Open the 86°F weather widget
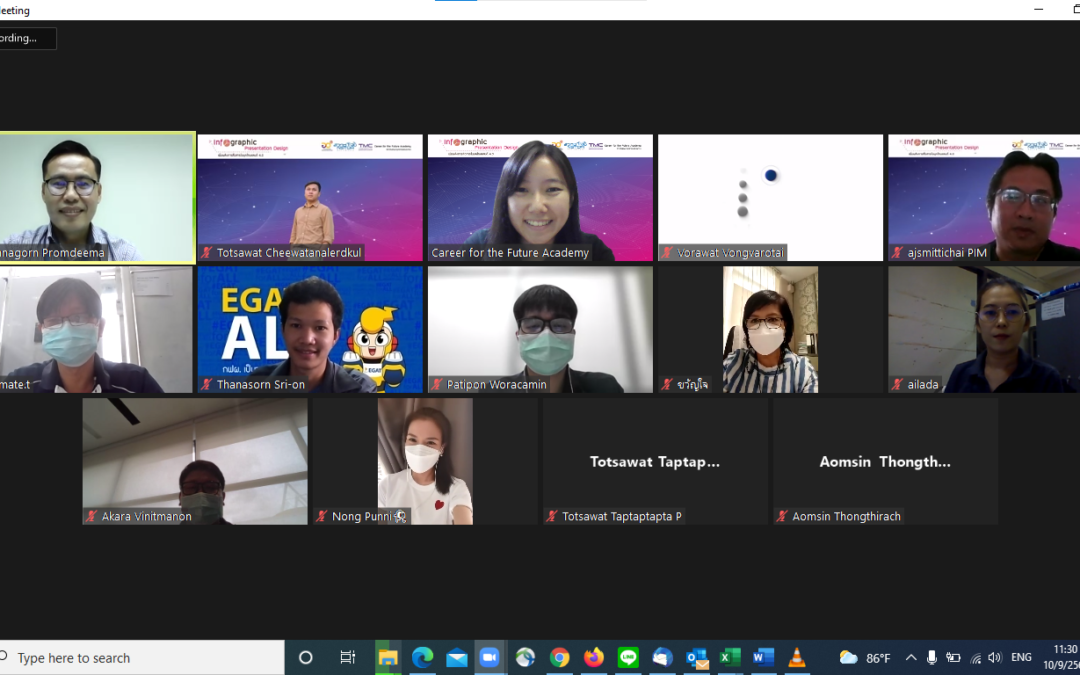This screenshot has height=675, width=1080. [866, 657]
